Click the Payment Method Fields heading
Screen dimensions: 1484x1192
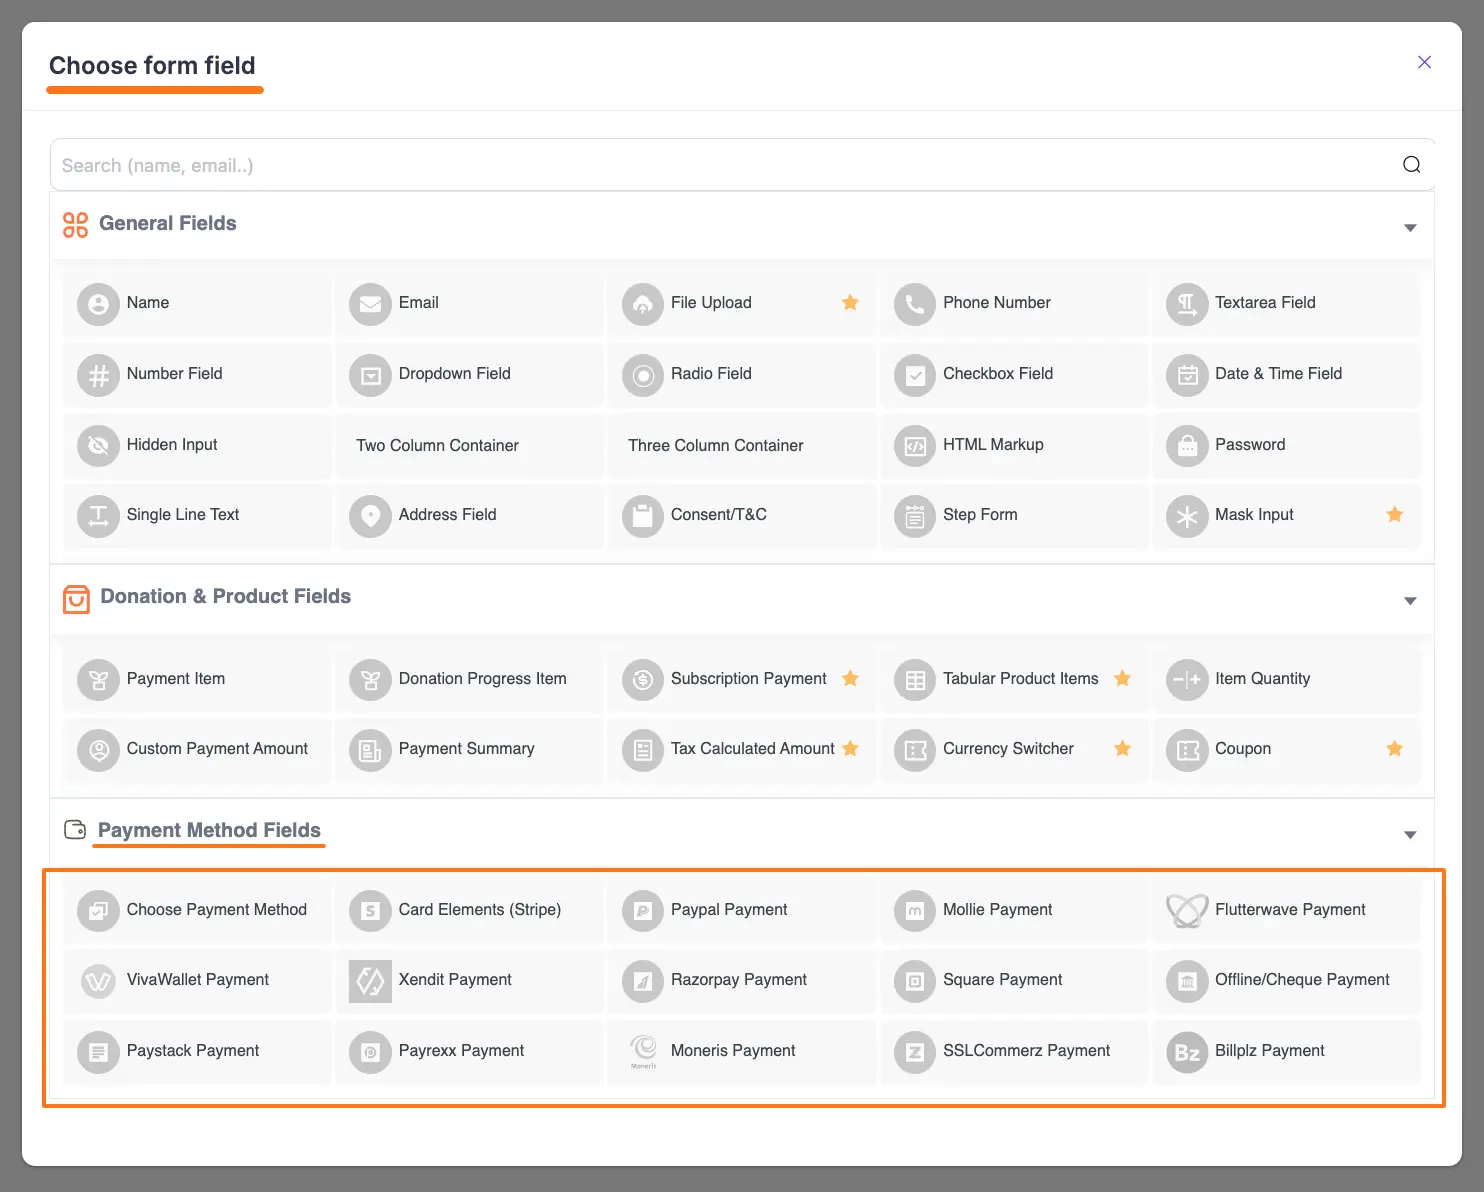[208, 830]
